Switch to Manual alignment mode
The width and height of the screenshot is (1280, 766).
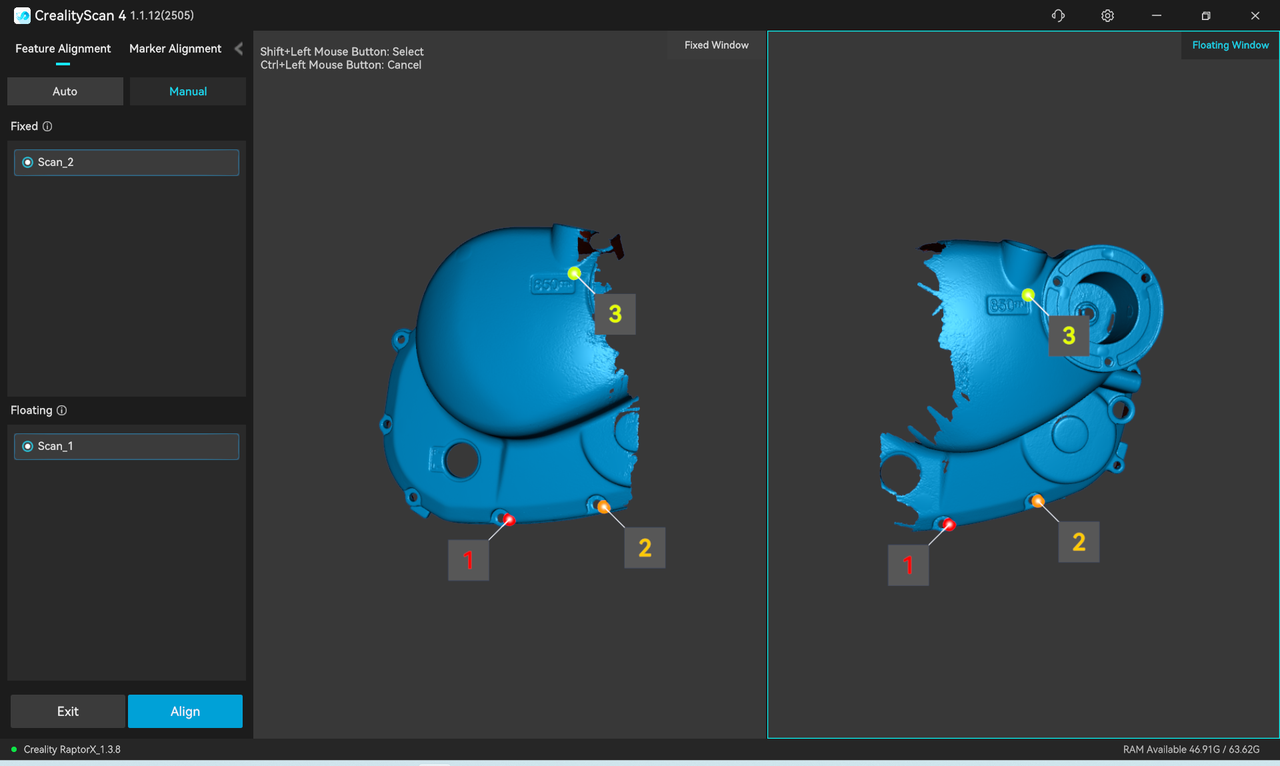pos(188,91)
